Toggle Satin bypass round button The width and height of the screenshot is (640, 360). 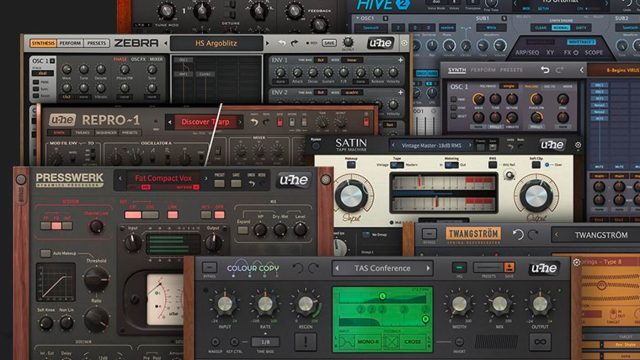tap(316, 146)
